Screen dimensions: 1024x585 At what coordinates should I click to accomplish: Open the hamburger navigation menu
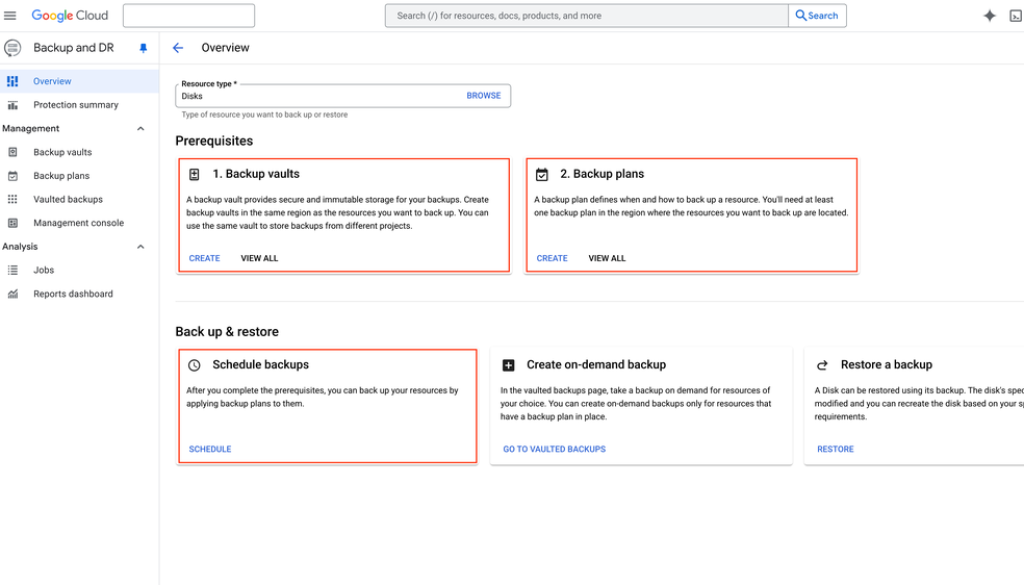click(x=11, y=16)
